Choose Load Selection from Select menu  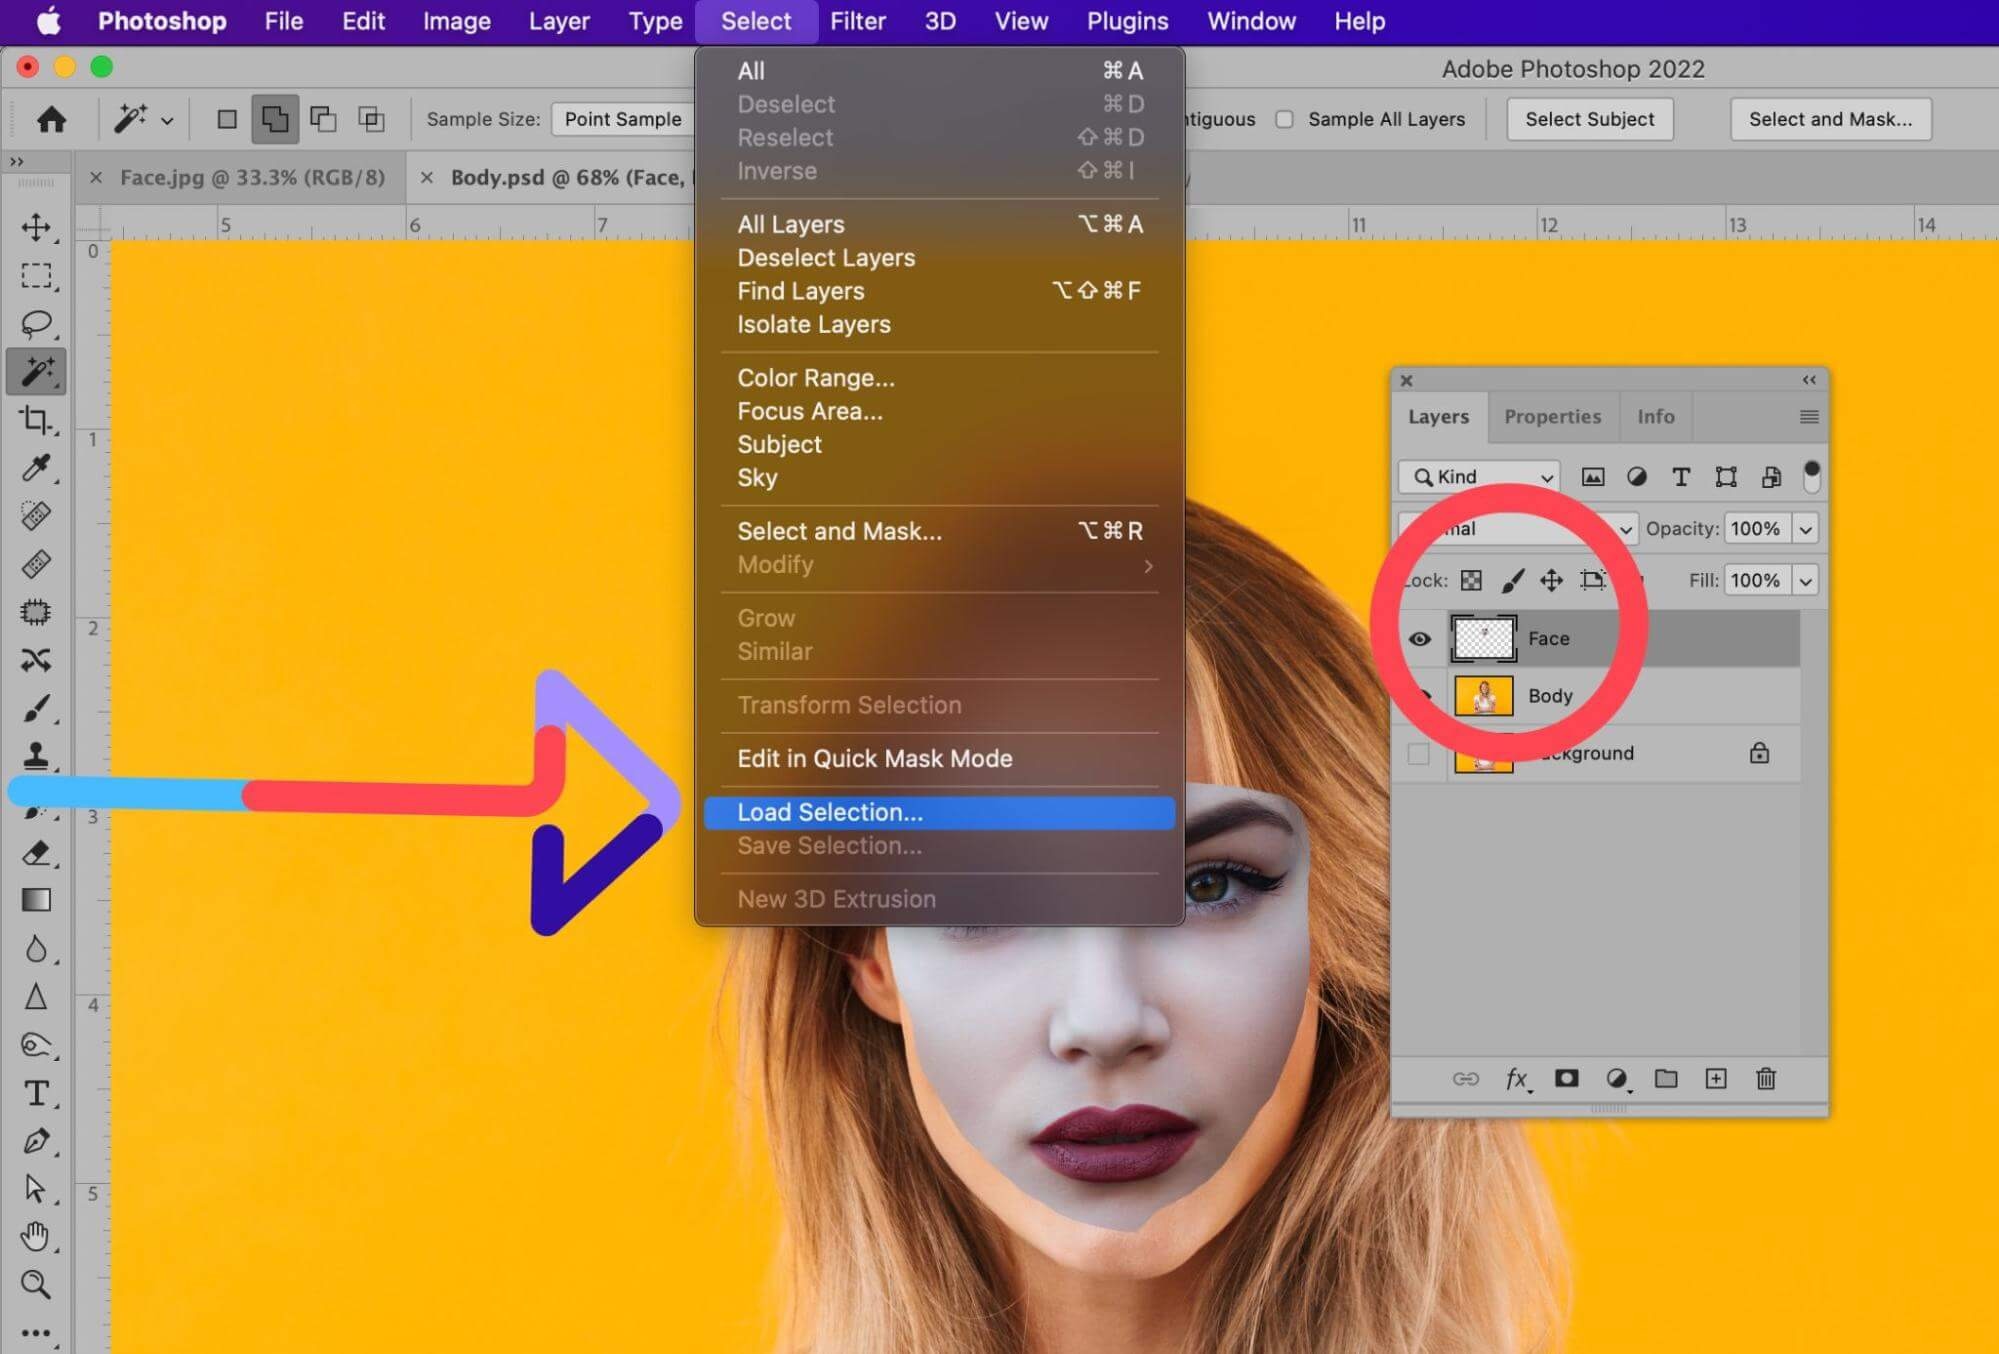830,812
